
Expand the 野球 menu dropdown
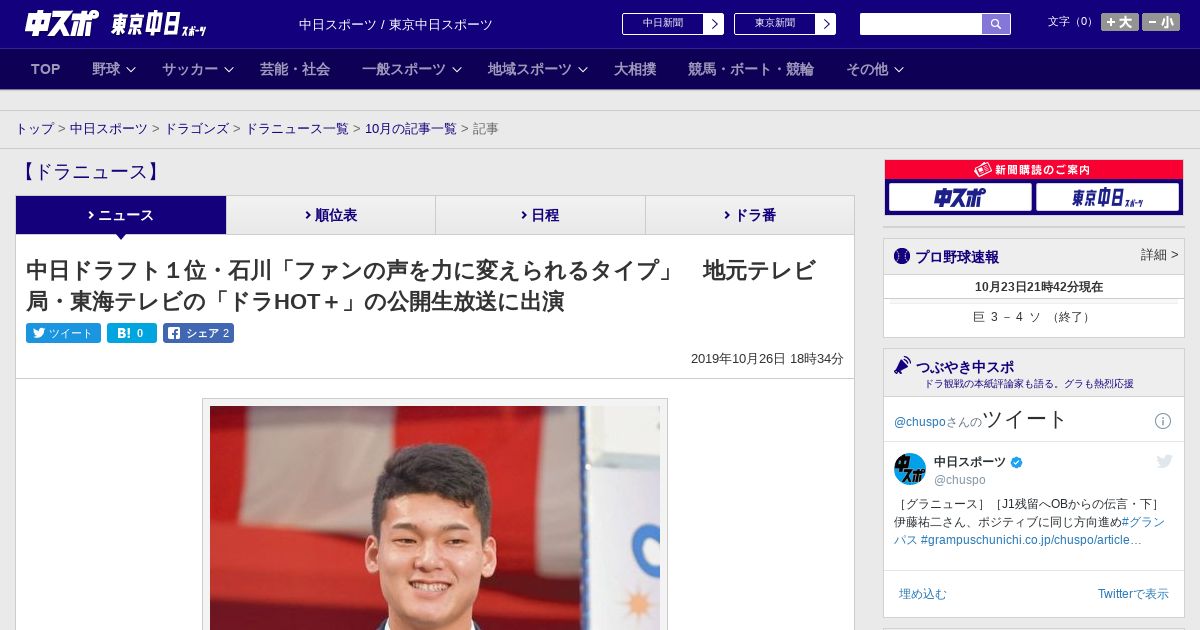click(114, 69)
